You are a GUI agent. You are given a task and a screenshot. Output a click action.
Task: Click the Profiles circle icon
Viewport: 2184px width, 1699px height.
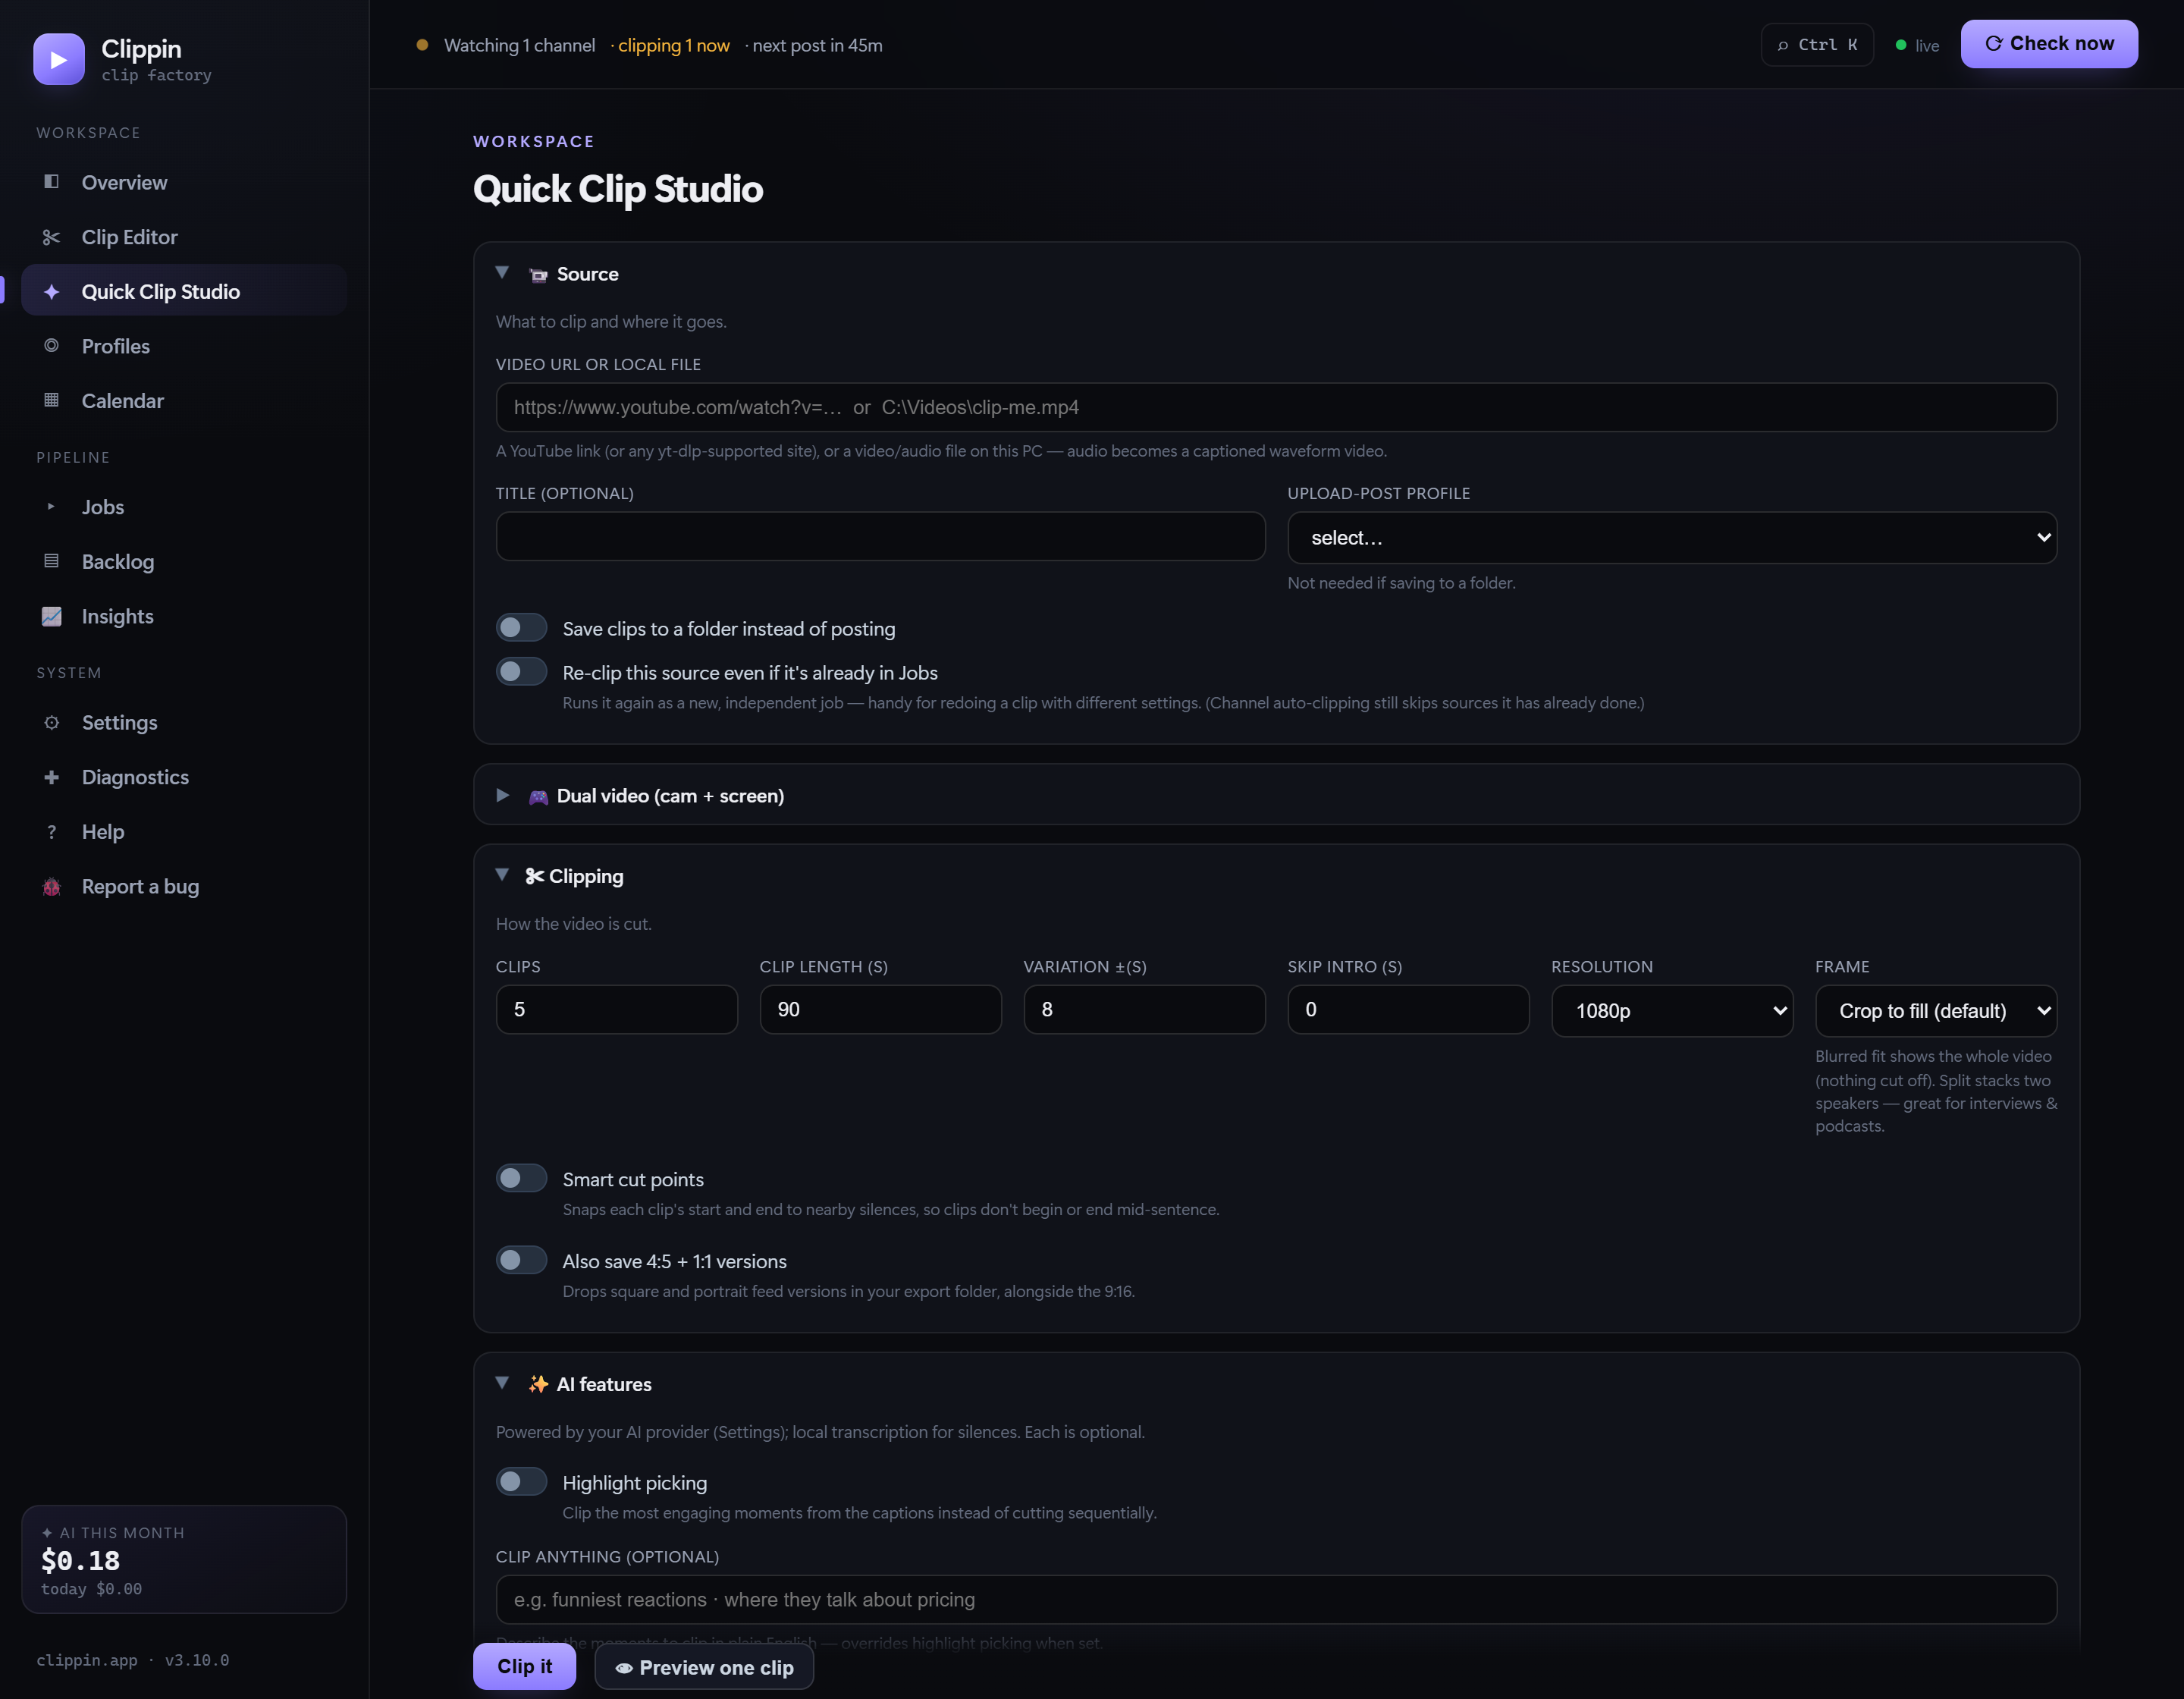[x=51, y=346]
